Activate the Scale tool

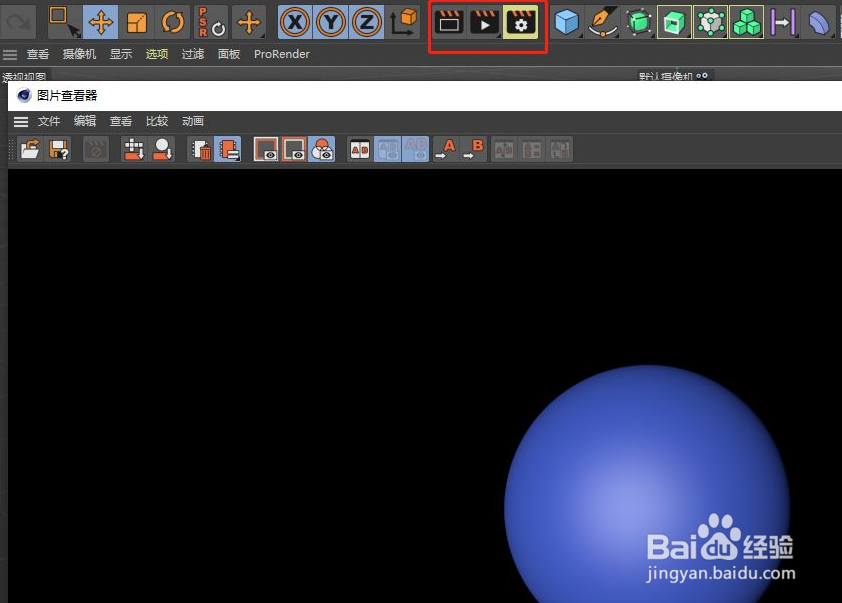pos(136,22)
